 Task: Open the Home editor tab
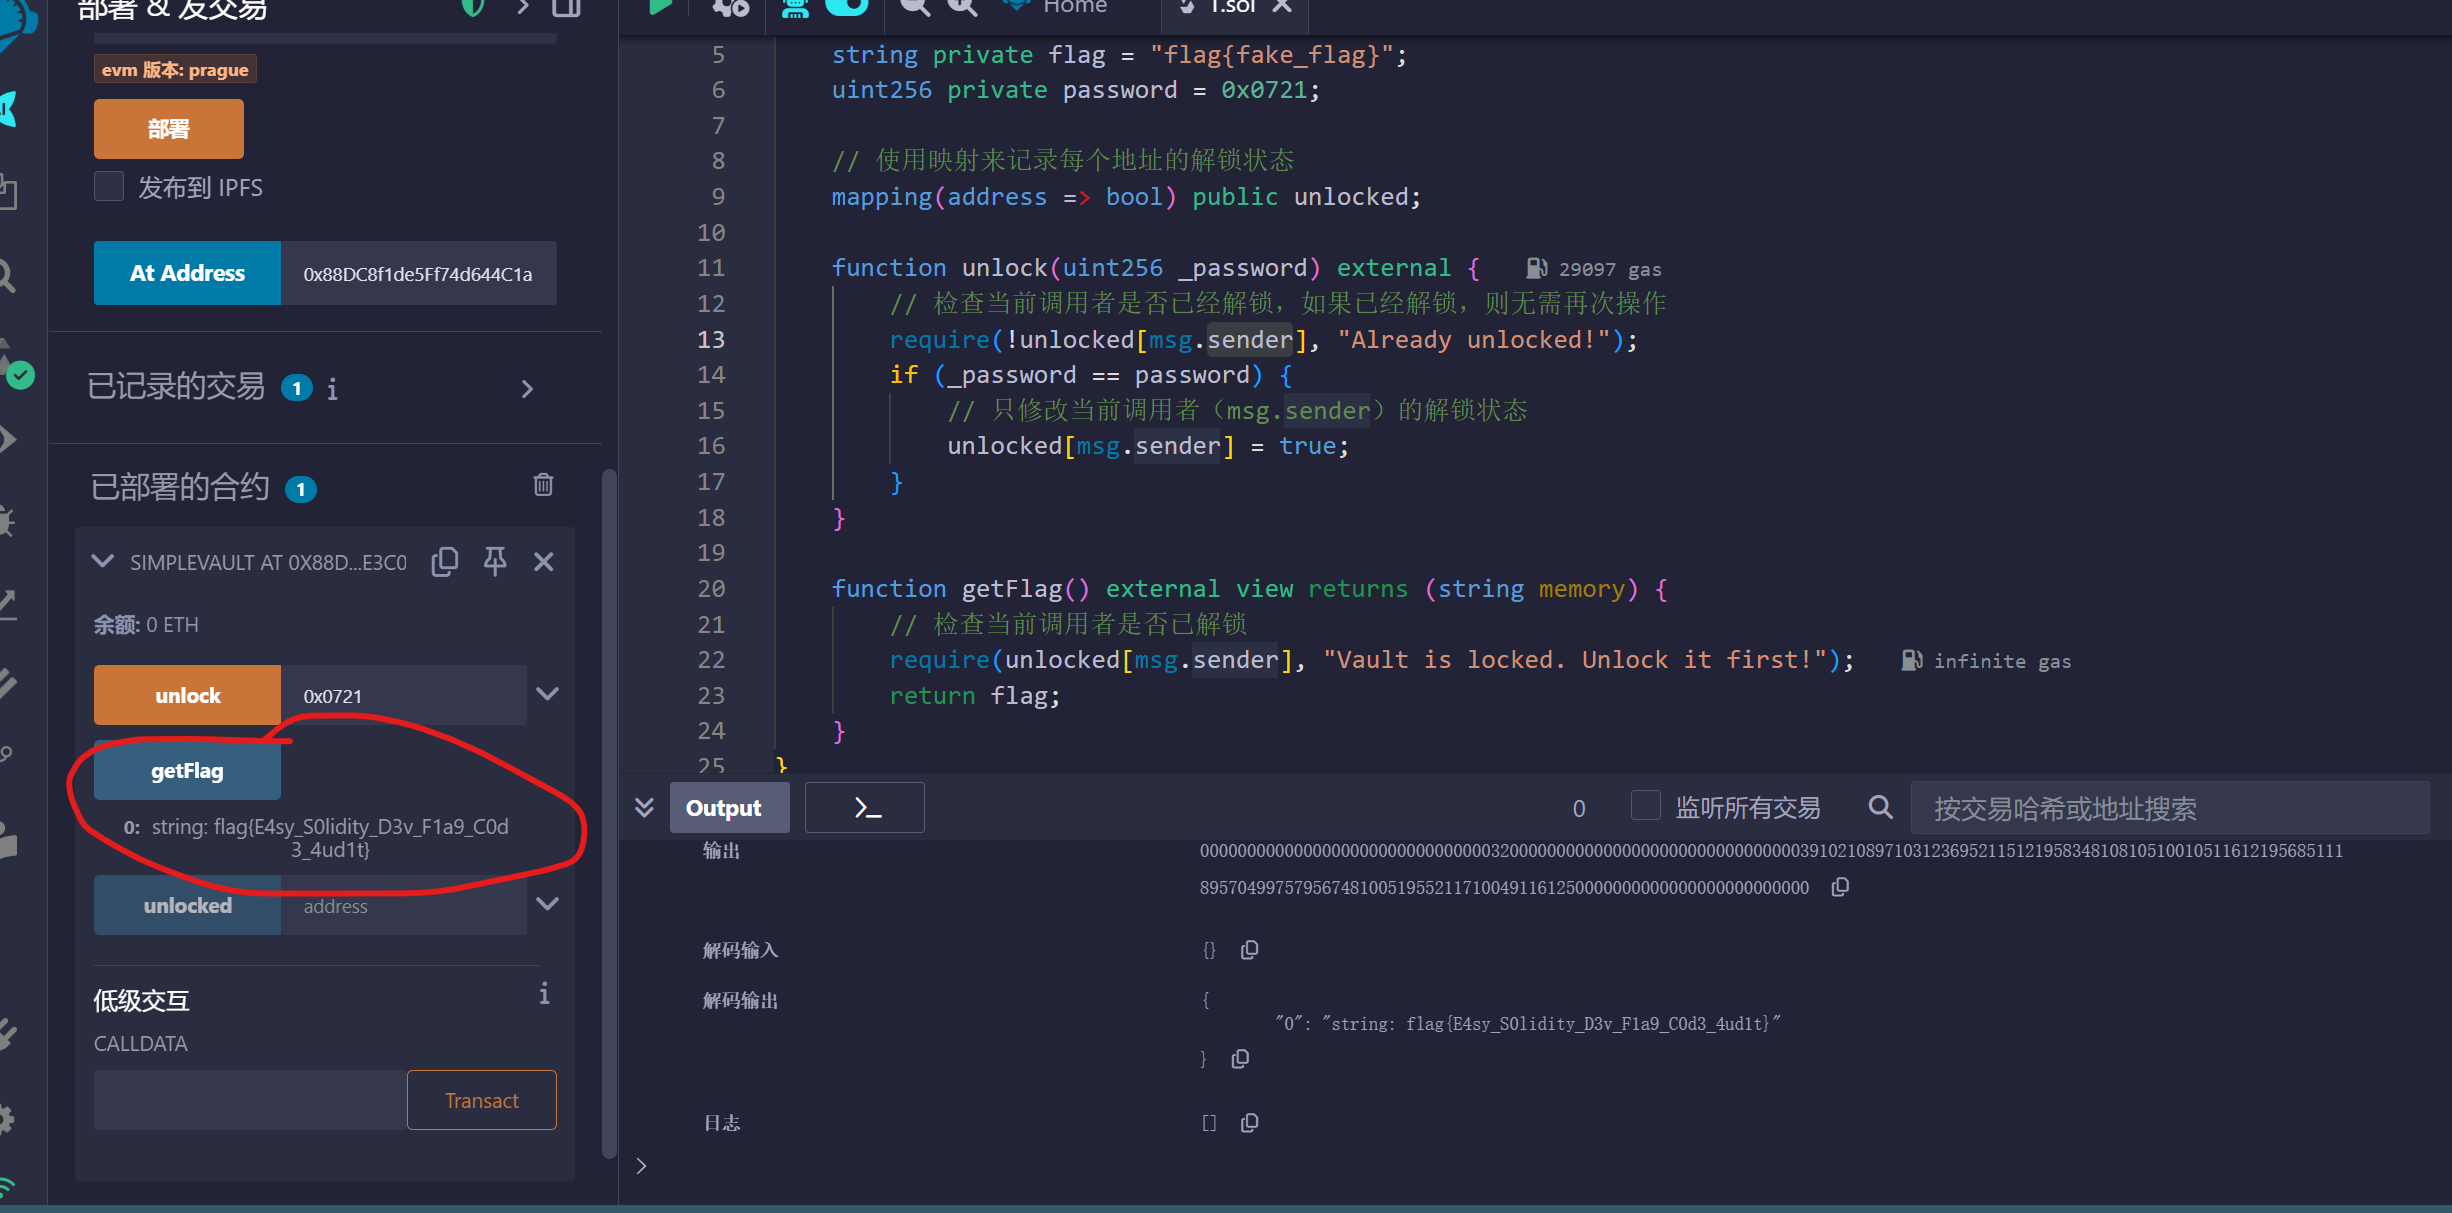click(x=1073, y=8)
